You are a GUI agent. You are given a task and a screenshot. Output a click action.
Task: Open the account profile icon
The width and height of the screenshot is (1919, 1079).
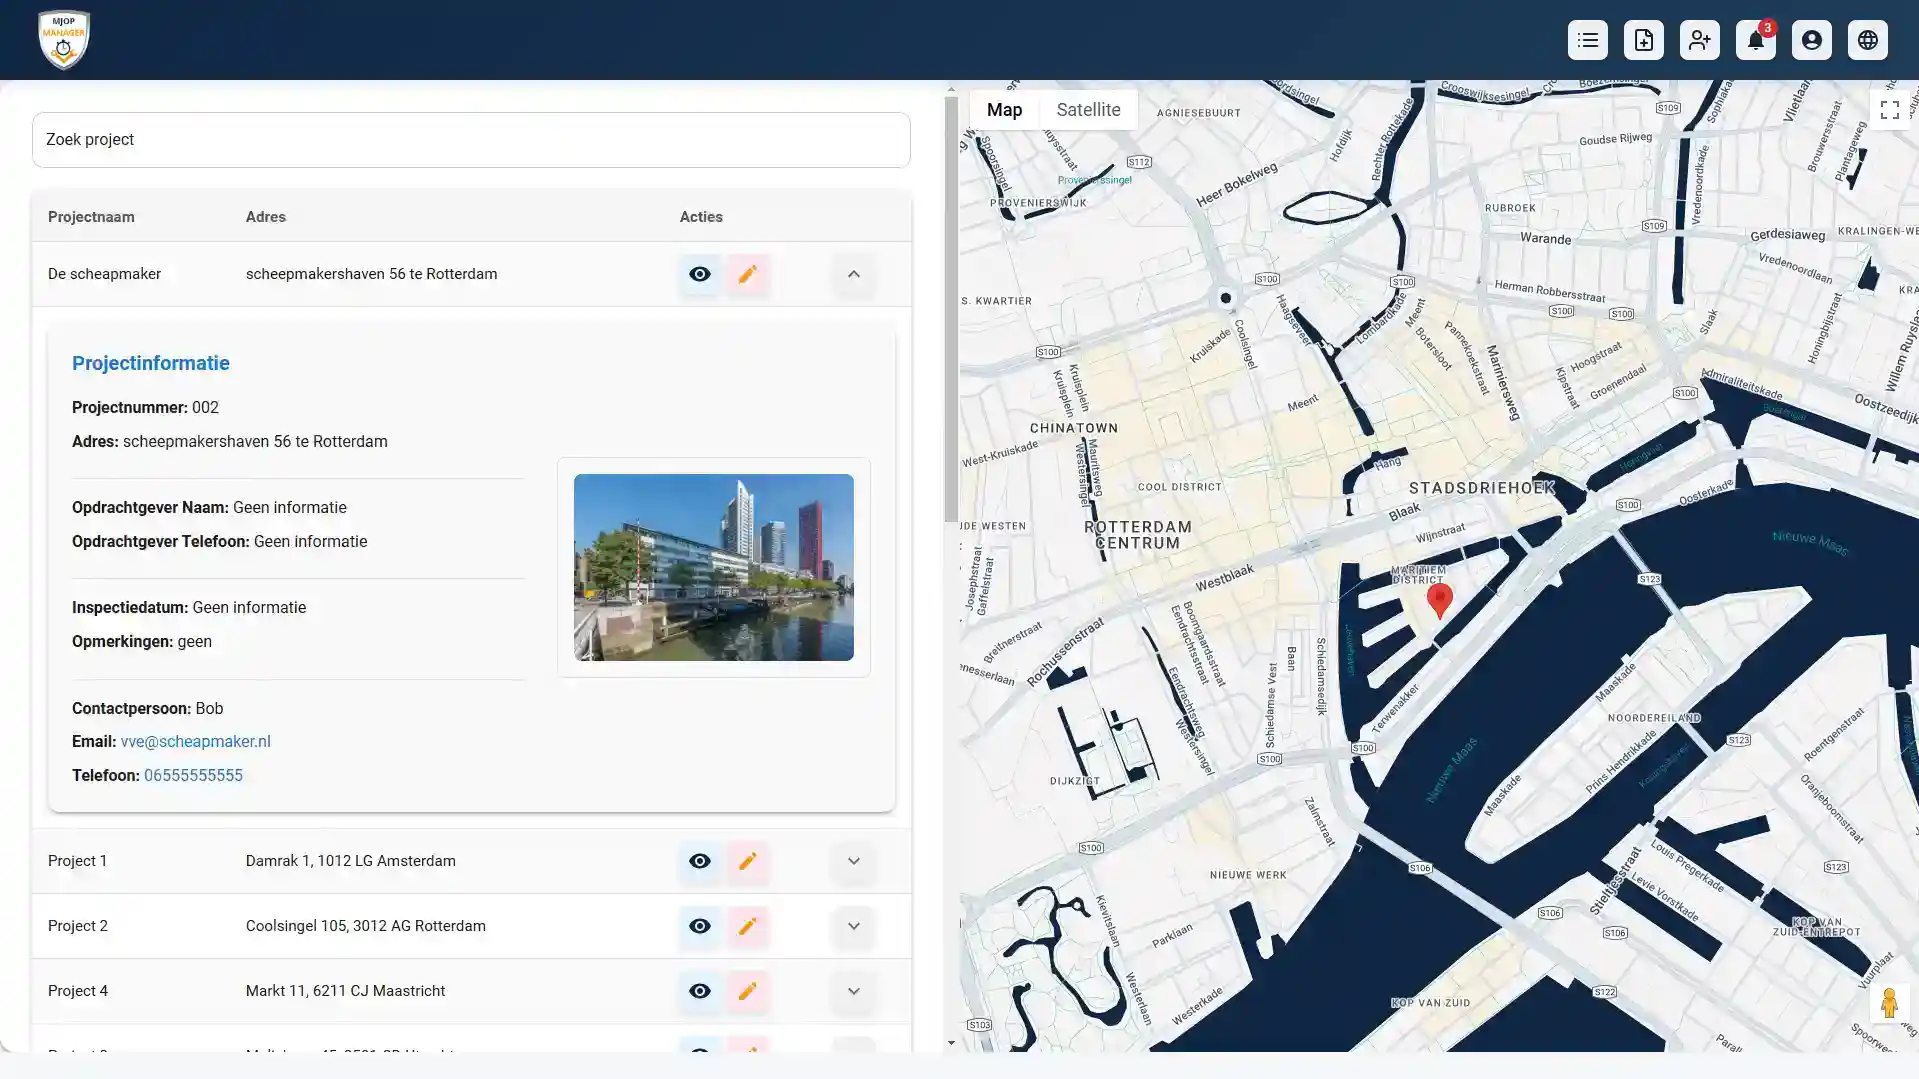point(1811,40)
